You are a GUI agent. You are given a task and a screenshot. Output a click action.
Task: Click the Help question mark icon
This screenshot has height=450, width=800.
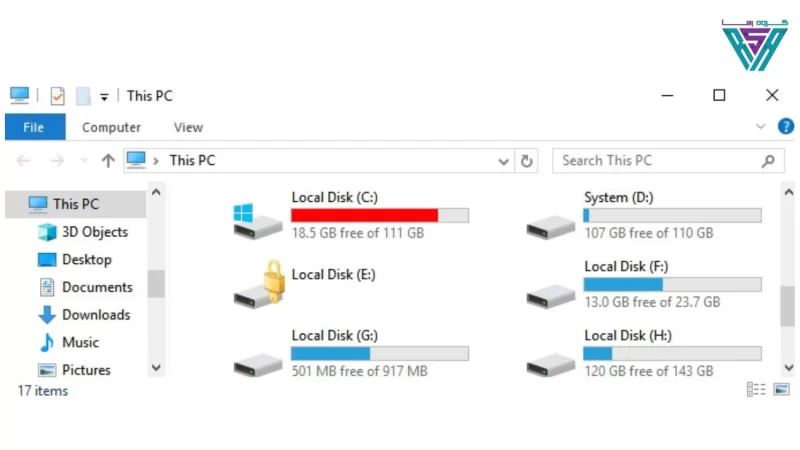pyautogui.click(x=785, y=126)
